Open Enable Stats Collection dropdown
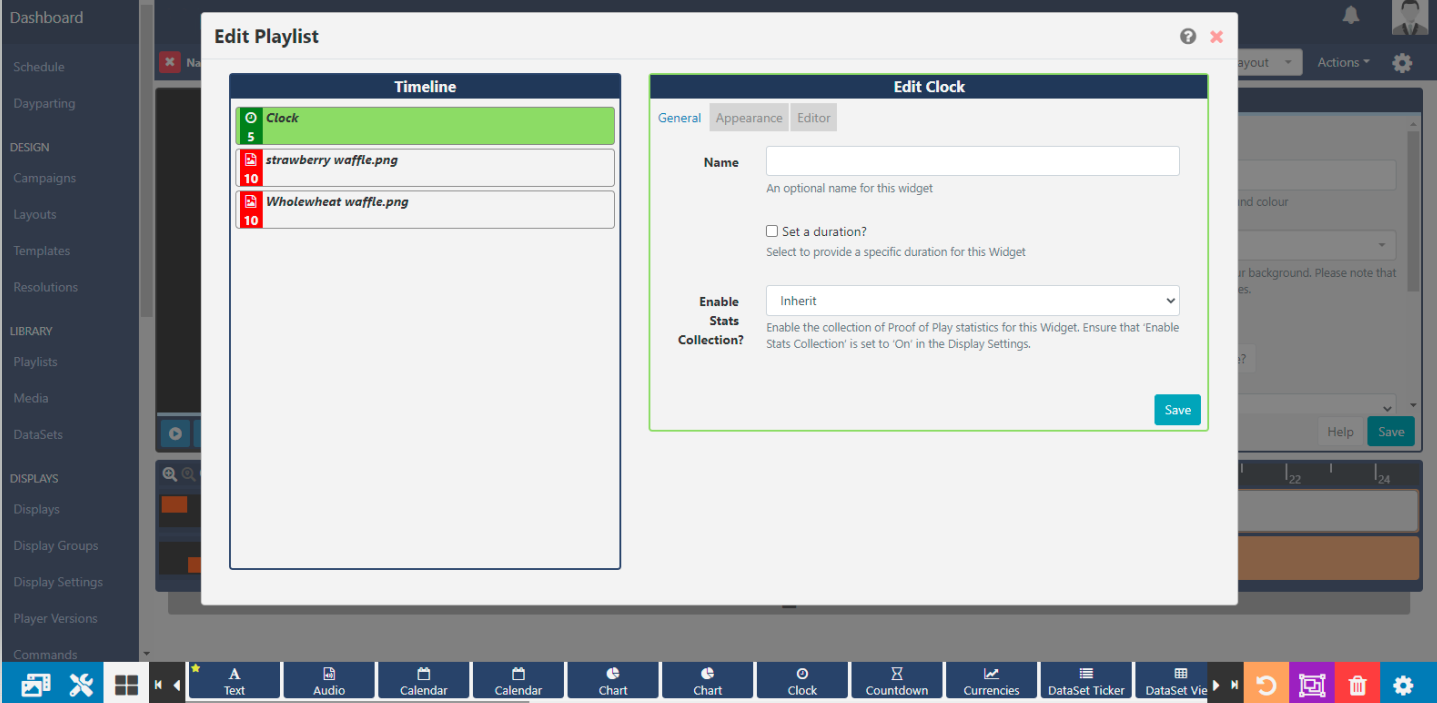Viewport: 1437px width, 703px height. point(972,301)
